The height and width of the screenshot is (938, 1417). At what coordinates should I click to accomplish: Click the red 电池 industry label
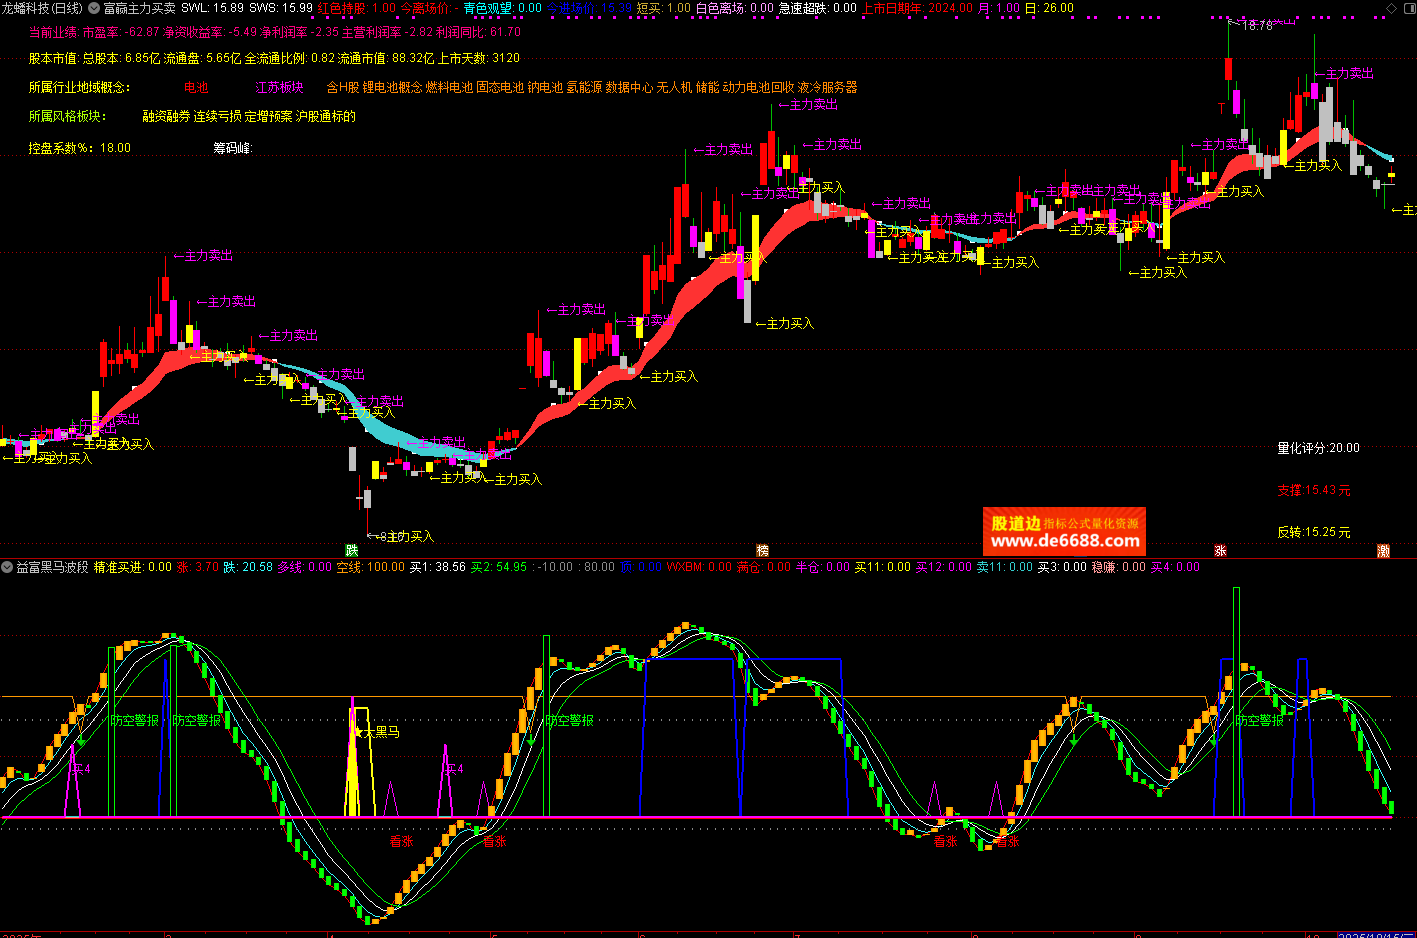click(196, 88)
